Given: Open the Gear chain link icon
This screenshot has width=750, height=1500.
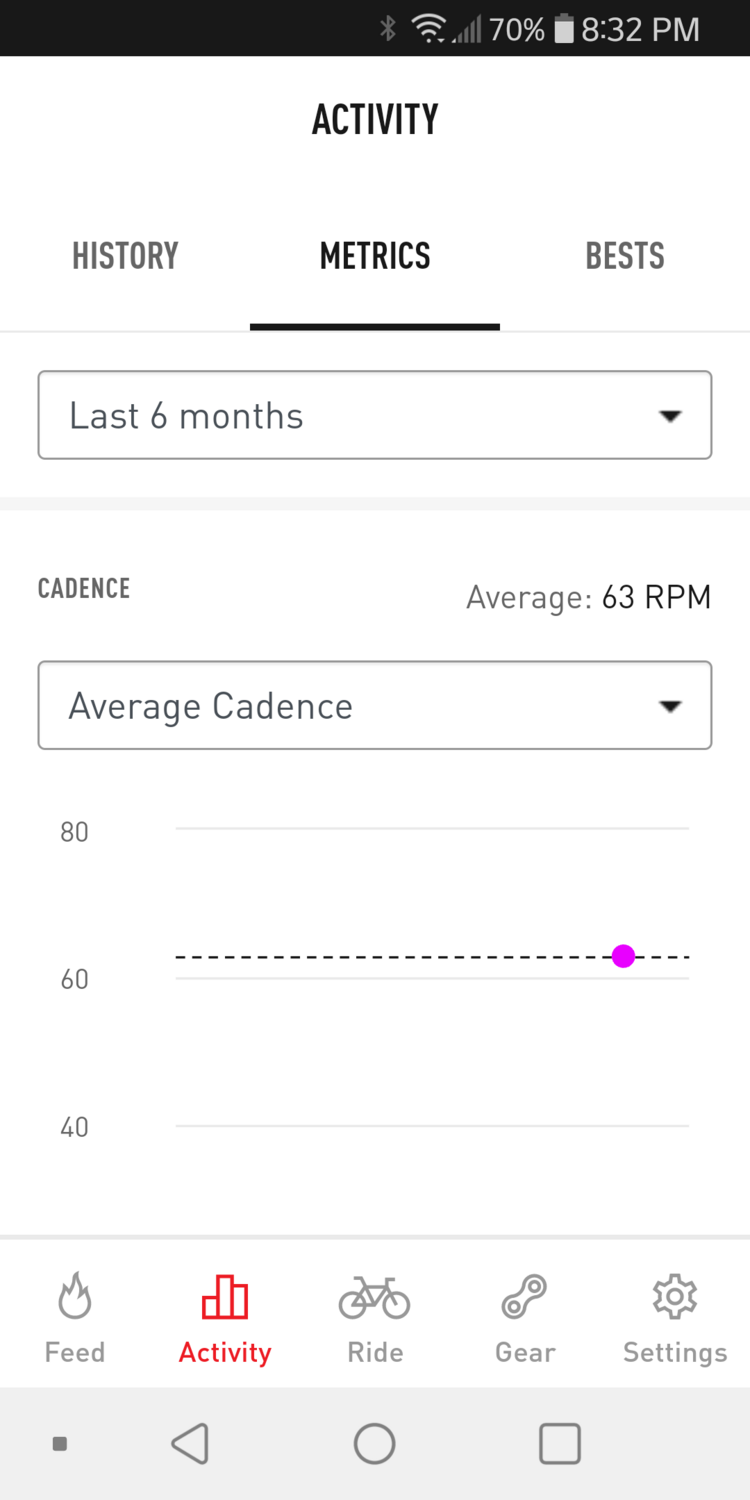Looking at the screenshot, I should tap(524, 1297).
